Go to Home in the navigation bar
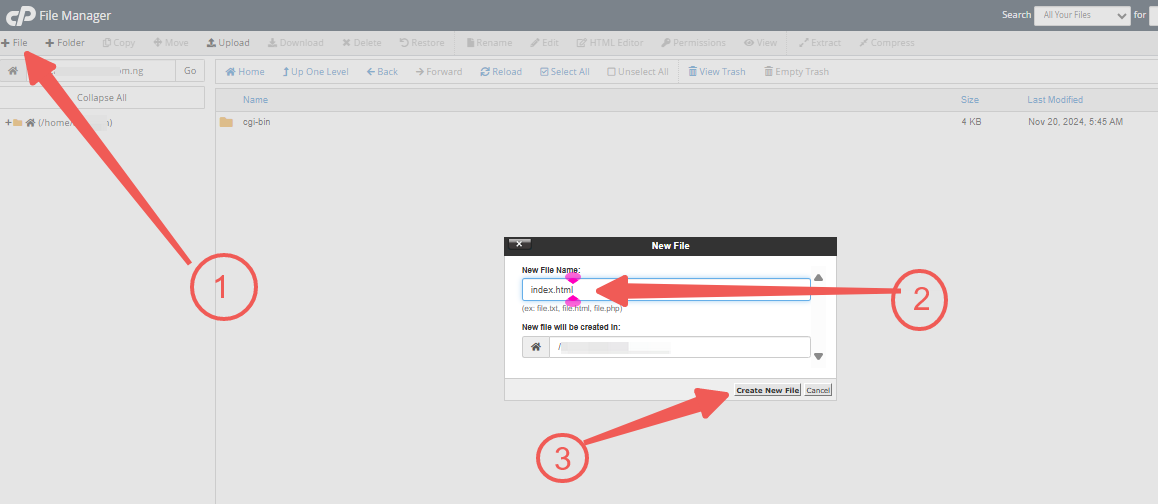The width and height of the screenshot is (1158, 504). 244,72
